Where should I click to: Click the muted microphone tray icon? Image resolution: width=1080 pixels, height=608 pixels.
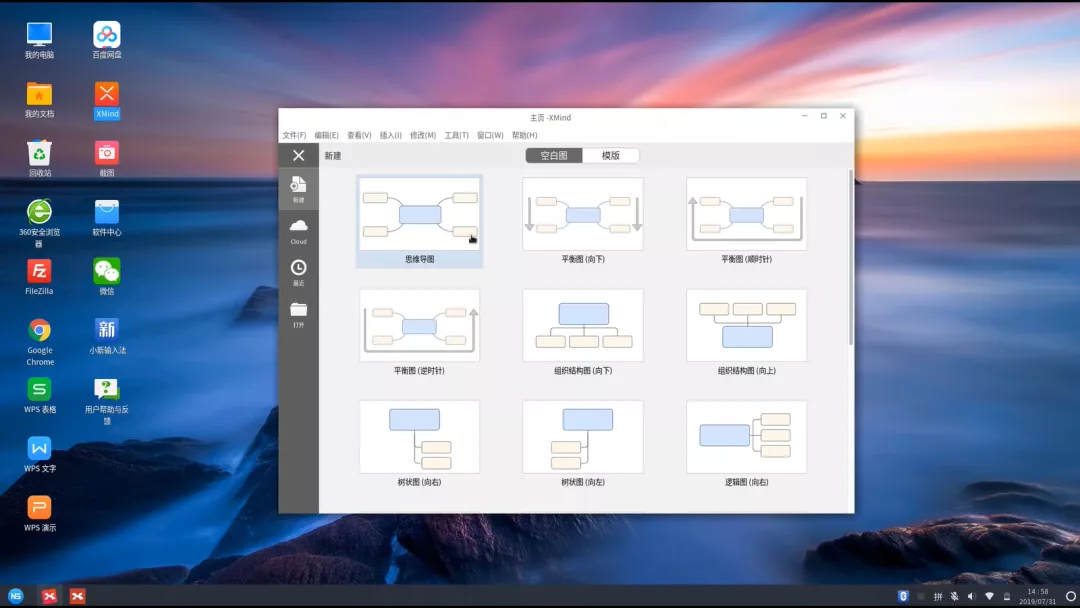tap(955, 596)
